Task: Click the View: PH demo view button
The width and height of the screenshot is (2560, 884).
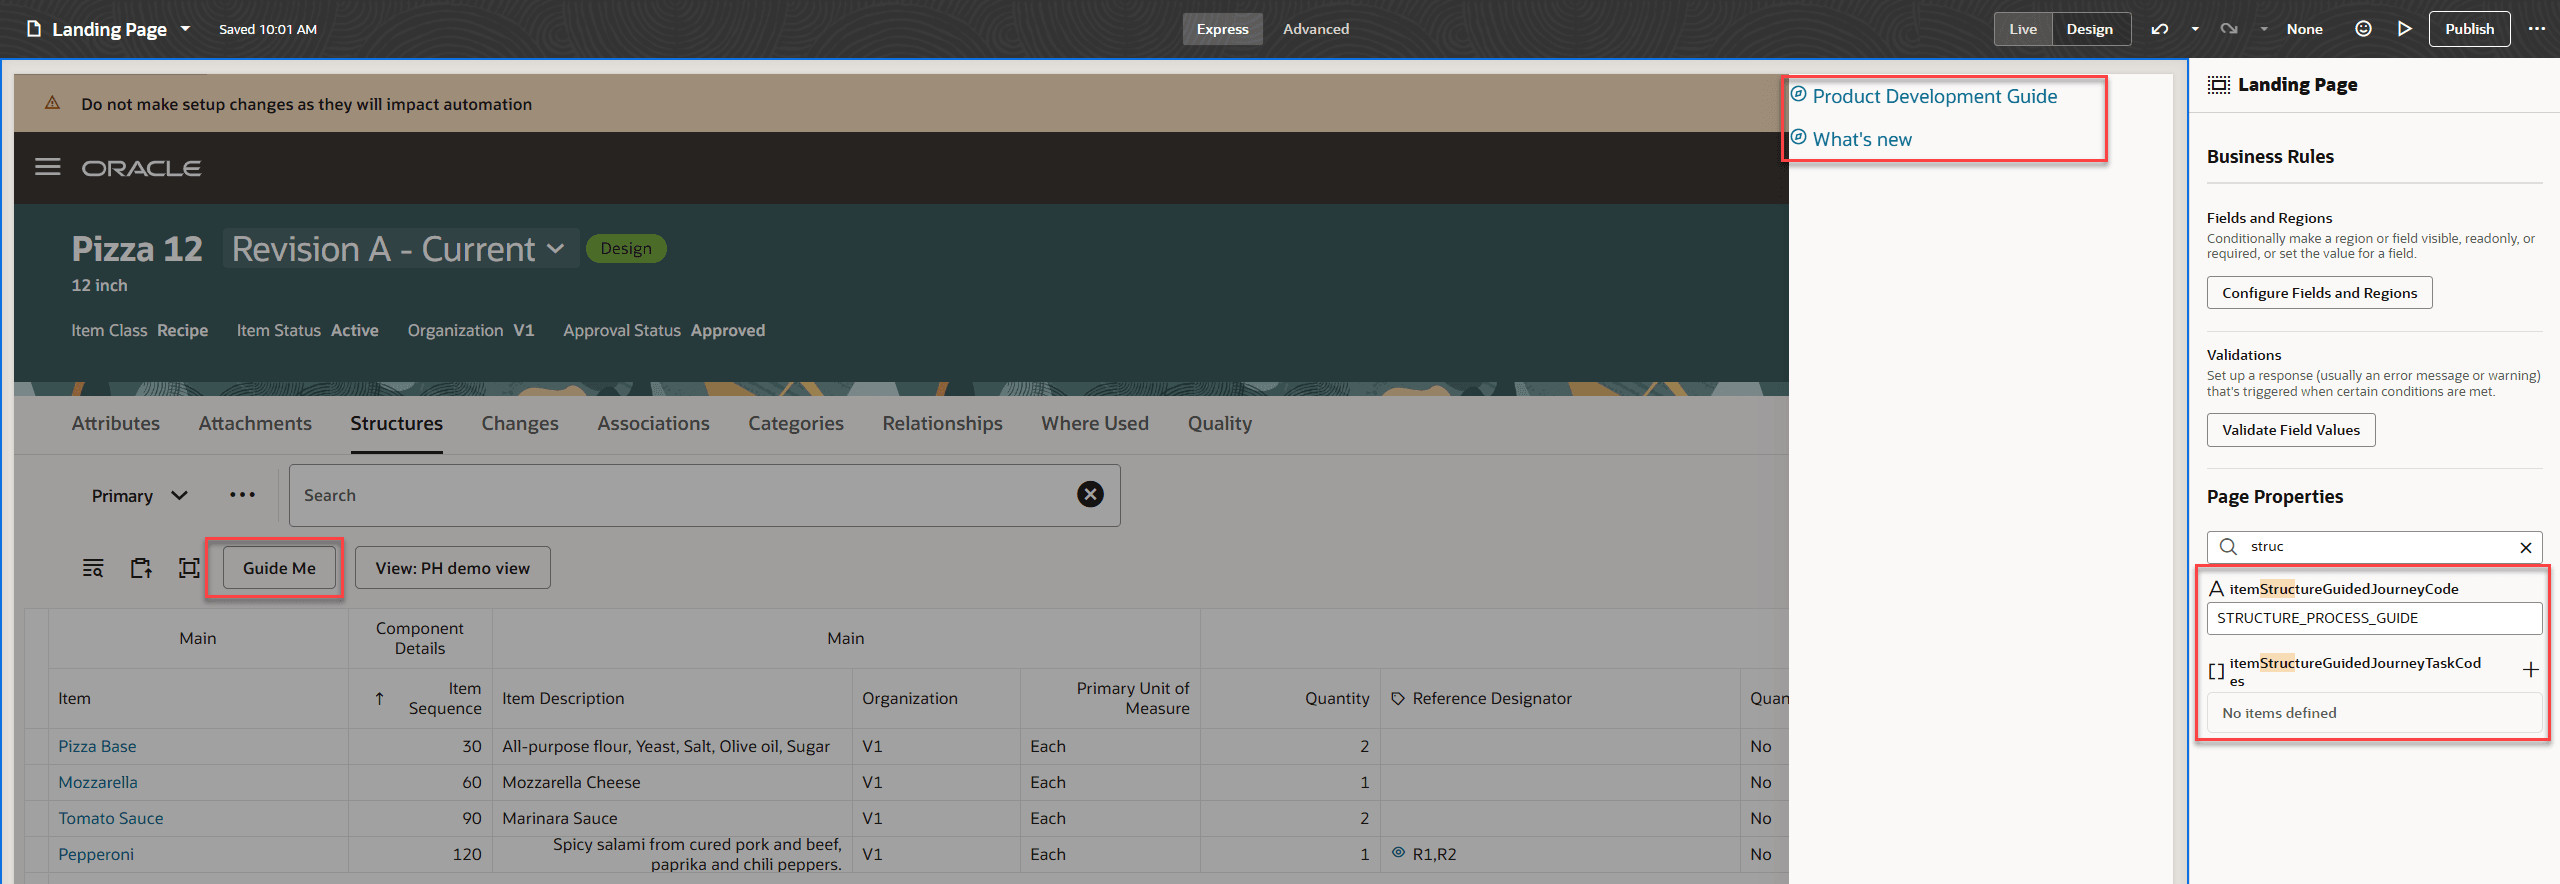Action: tap(452, 568)
